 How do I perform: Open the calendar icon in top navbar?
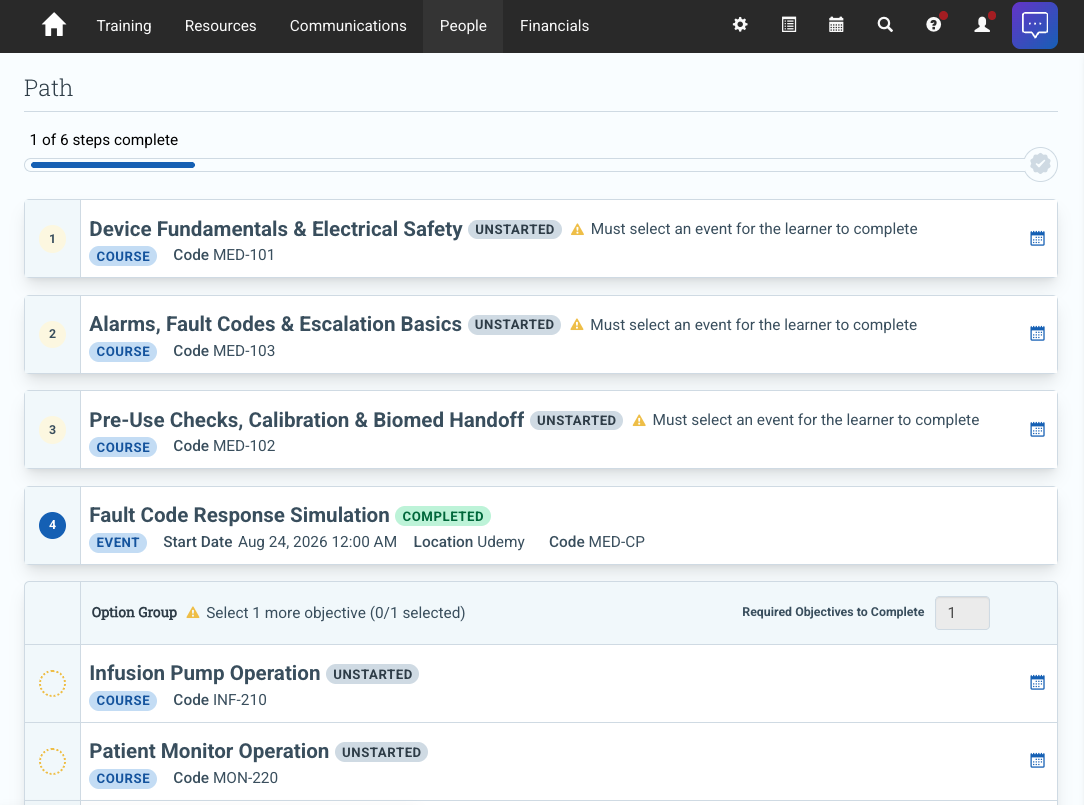(x=836, y=25)
